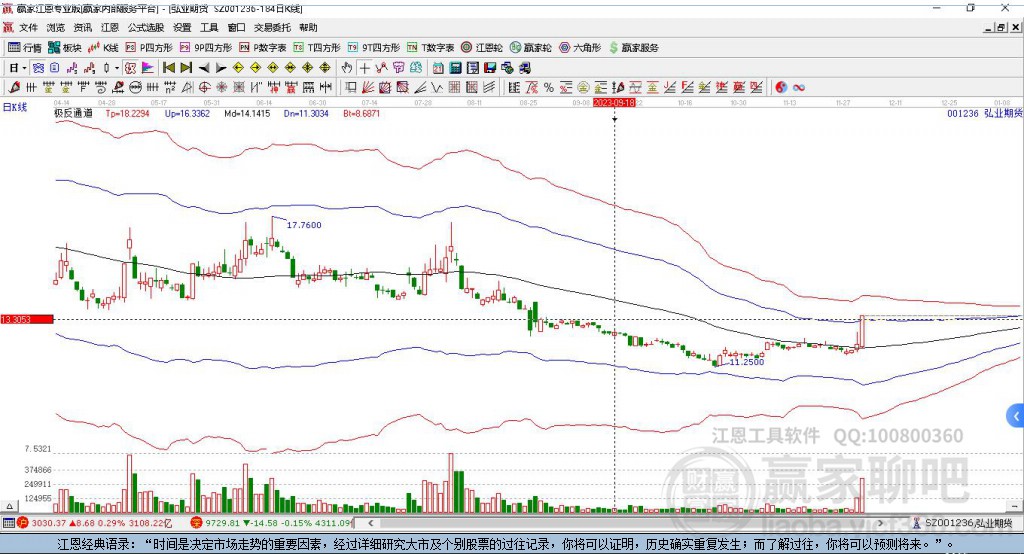Open the 板块 sector view
Image resolution: width=1024 pixels, height=554 pixels.
[x=65, y=48]
